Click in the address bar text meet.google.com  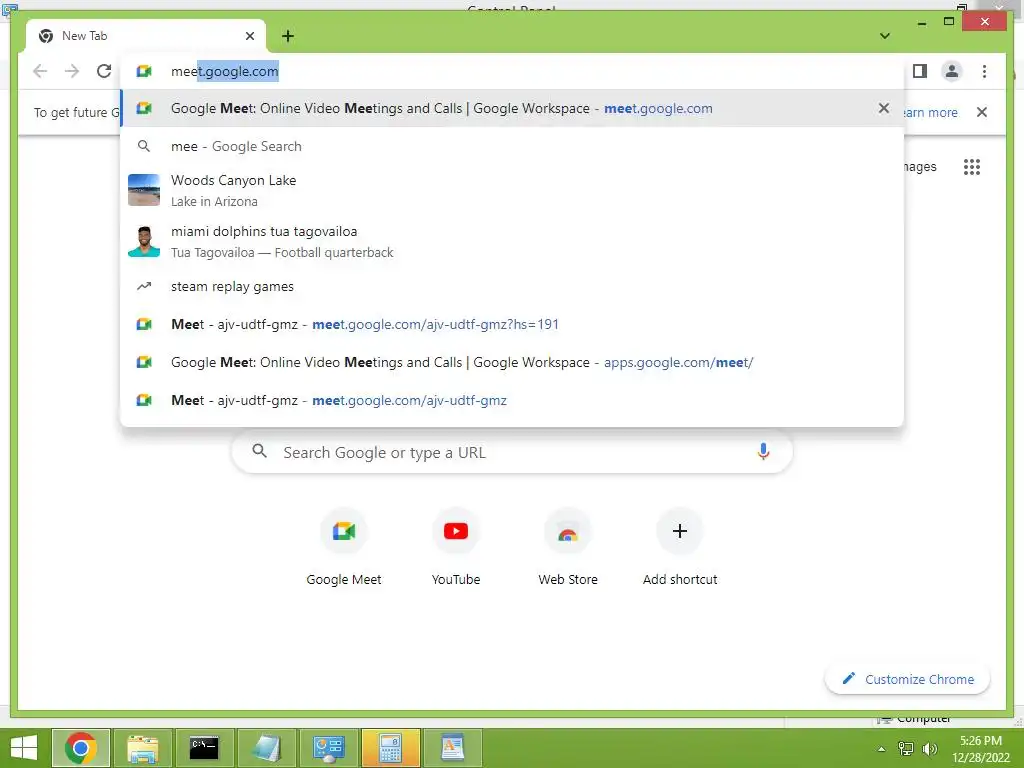pyautogui.click(x=225, y=71)
